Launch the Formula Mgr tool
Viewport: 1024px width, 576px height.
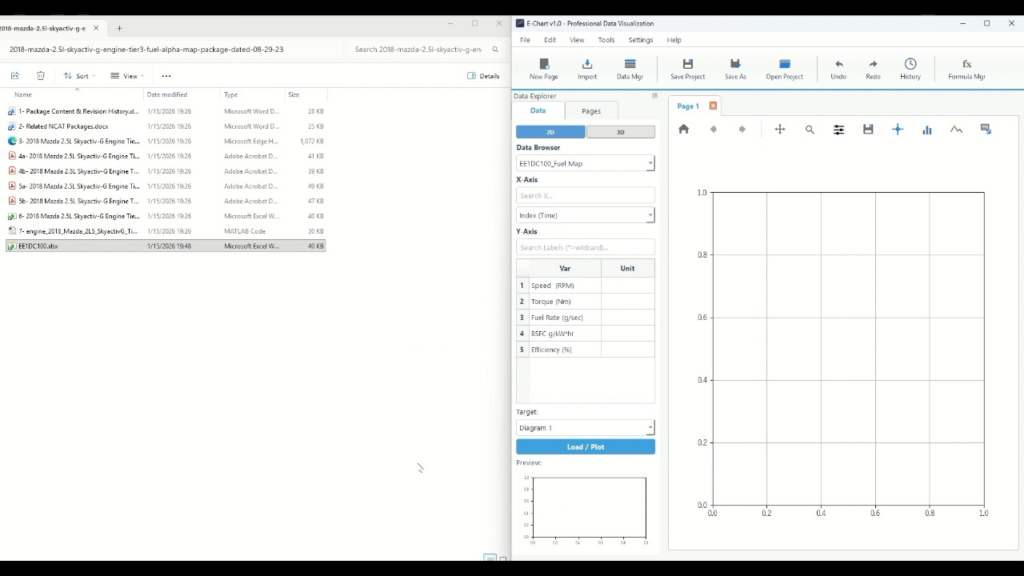(x=966, y=68)
